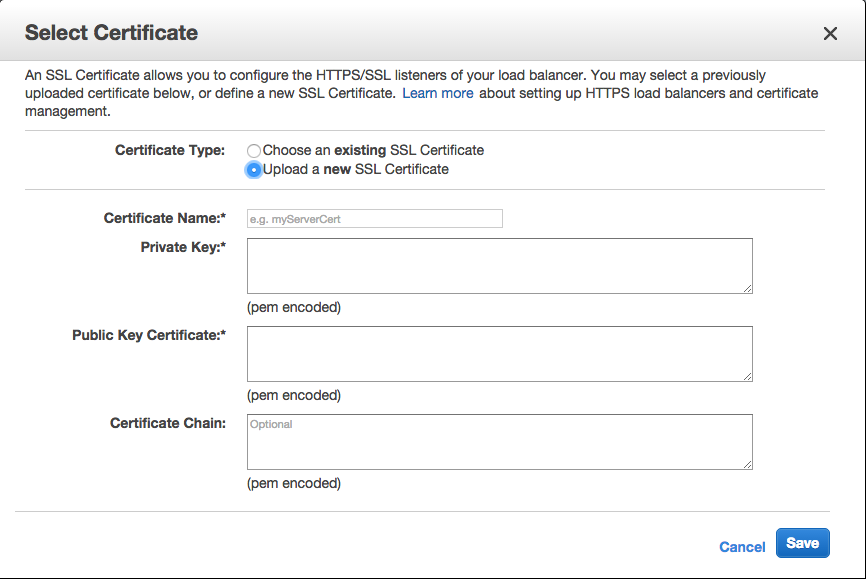Click the Certificate Type label
This screenshot has height=579, width=866.
[170, 150]
